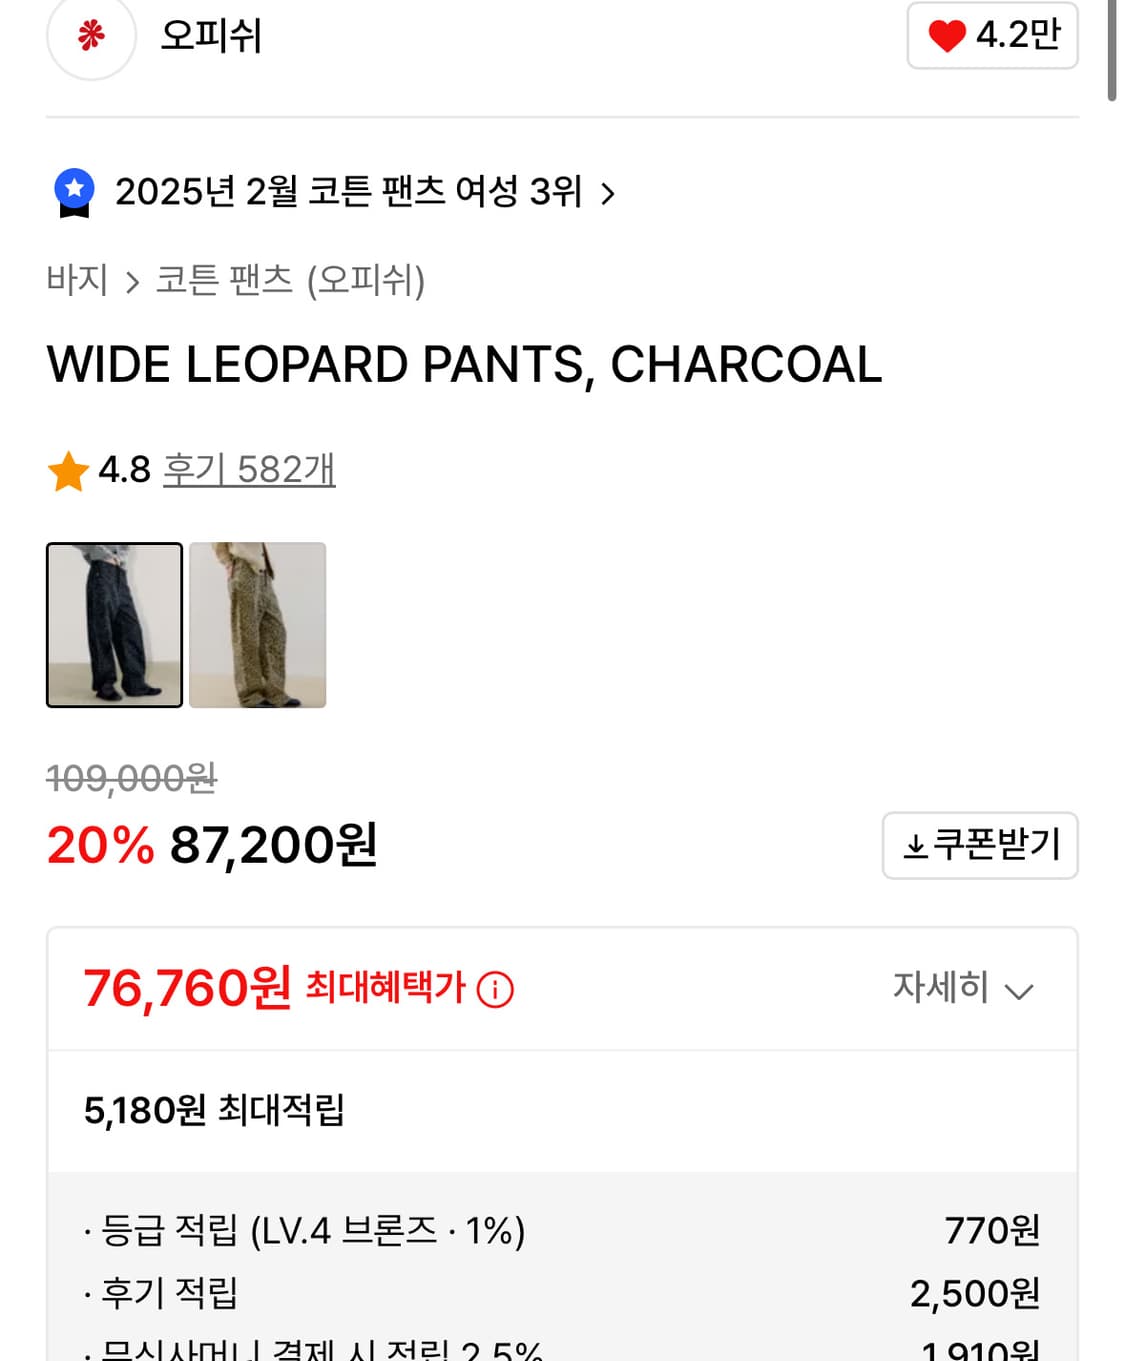1125x1361 pixels.
Task: Expand the 자세히 benefit details
Action: point(962,988)
